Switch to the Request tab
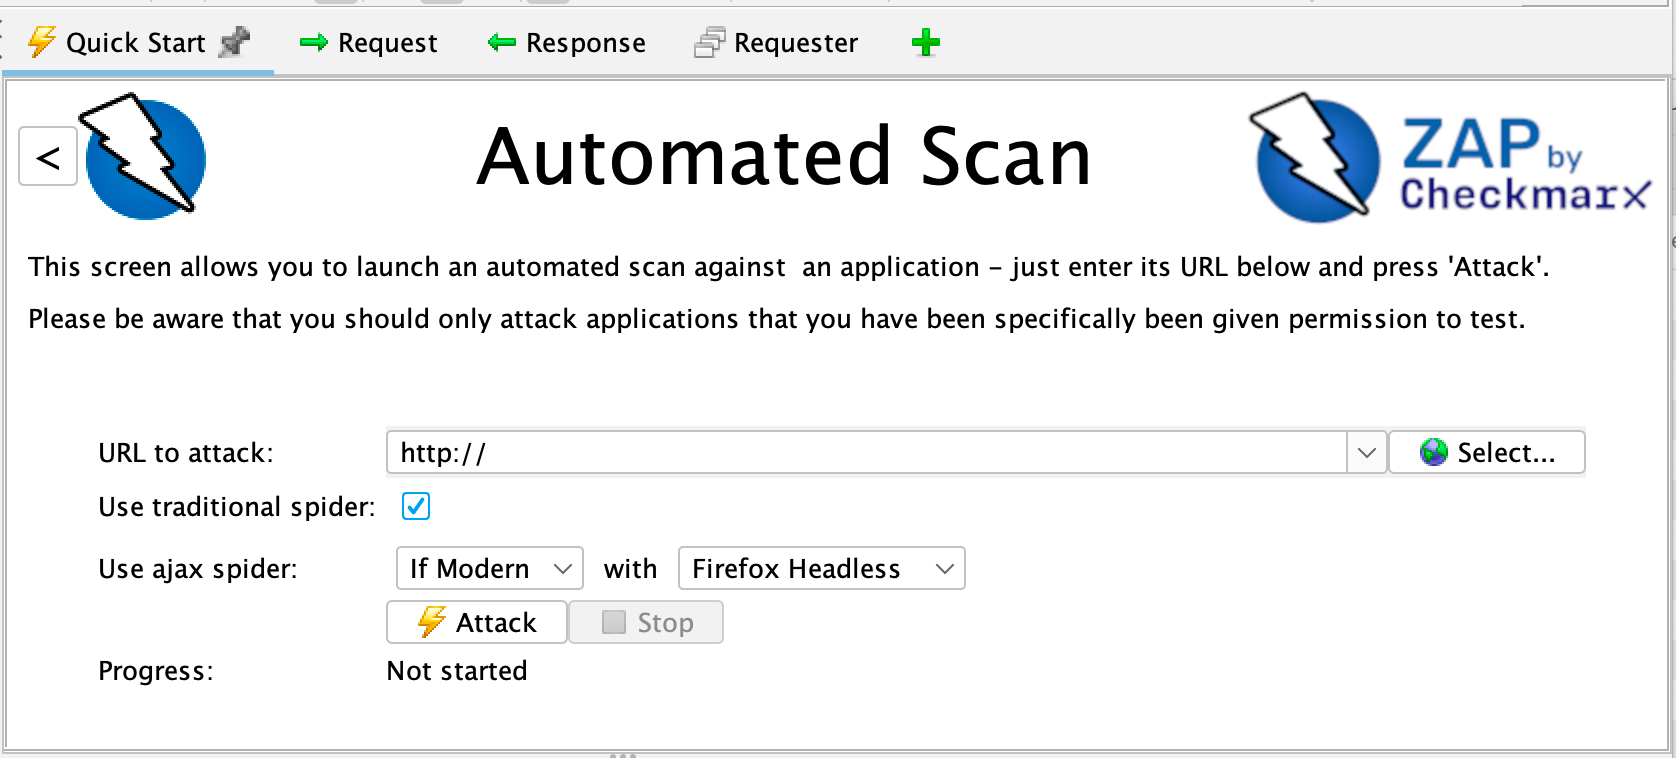 pos(387,43)
